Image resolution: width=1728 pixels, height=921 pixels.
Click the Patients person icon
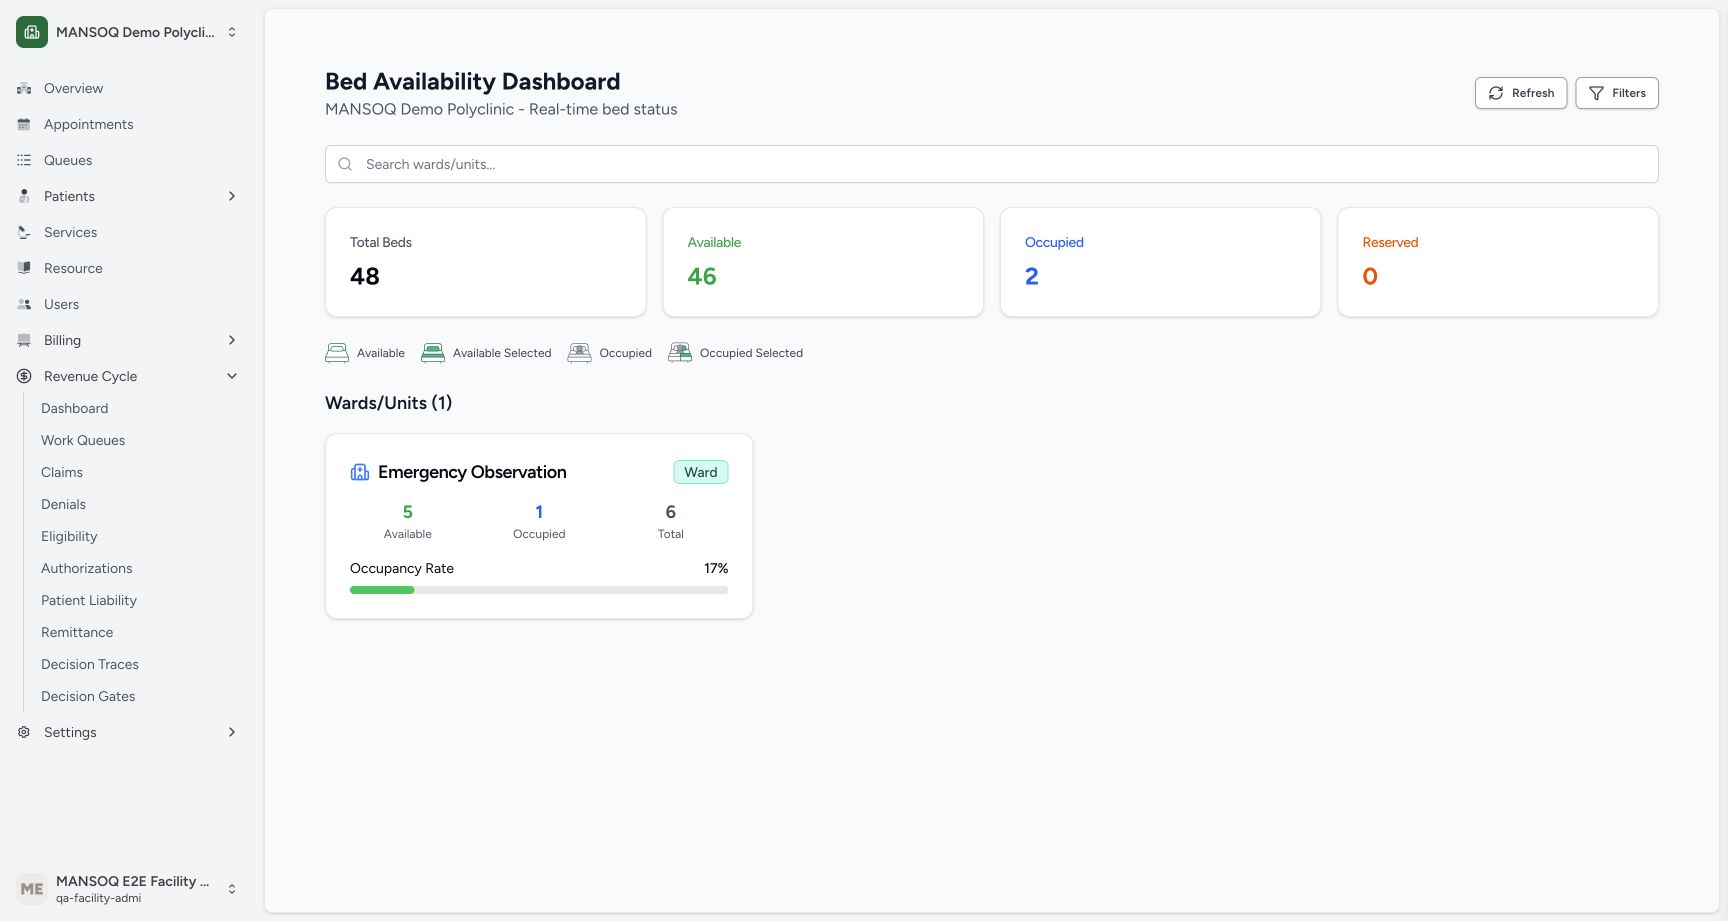(x=24, y=197)
